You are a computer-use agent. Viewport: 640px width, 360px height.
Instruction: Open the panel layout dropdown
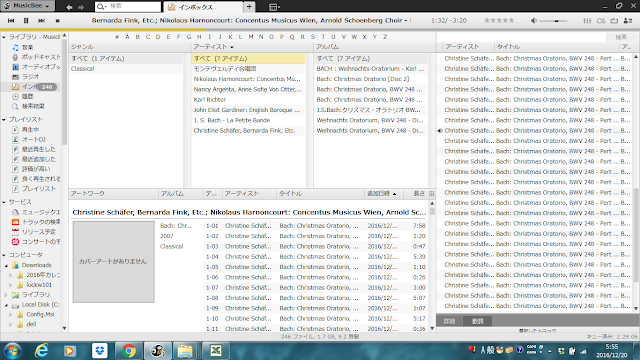274,7
